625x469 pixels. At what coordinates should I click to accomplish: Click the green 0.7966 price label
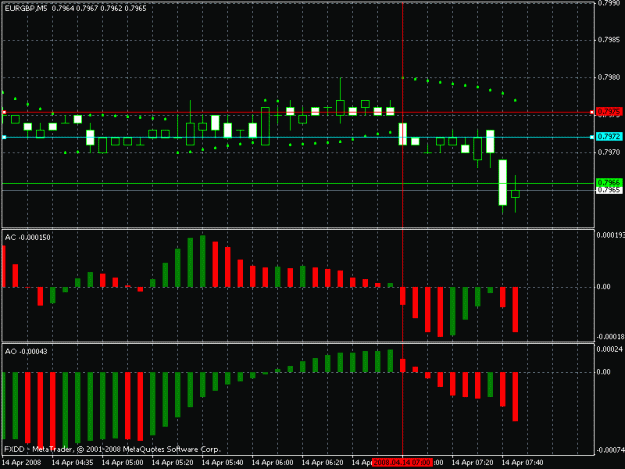point(609,182)
